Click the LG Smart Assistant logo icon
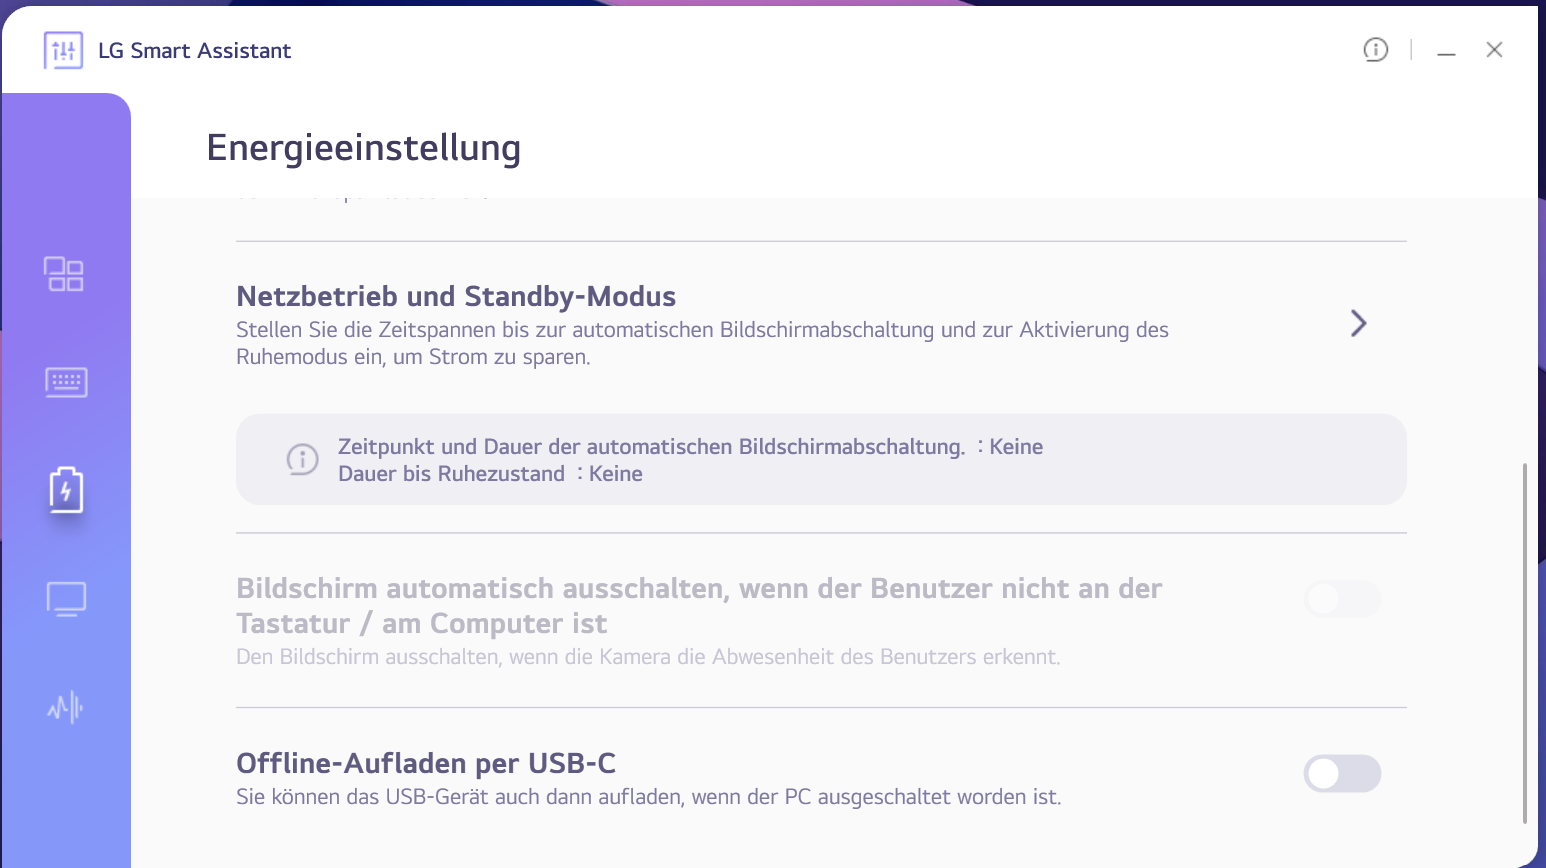 tap(63, 50)
